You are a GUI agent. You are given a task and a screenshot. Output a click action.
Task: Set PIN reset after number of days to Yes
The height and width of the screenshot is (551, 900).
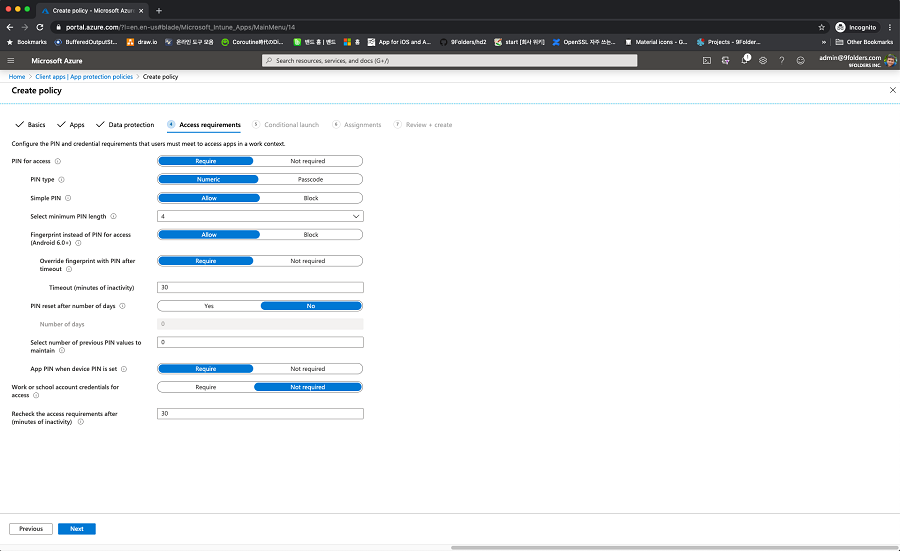209,306
